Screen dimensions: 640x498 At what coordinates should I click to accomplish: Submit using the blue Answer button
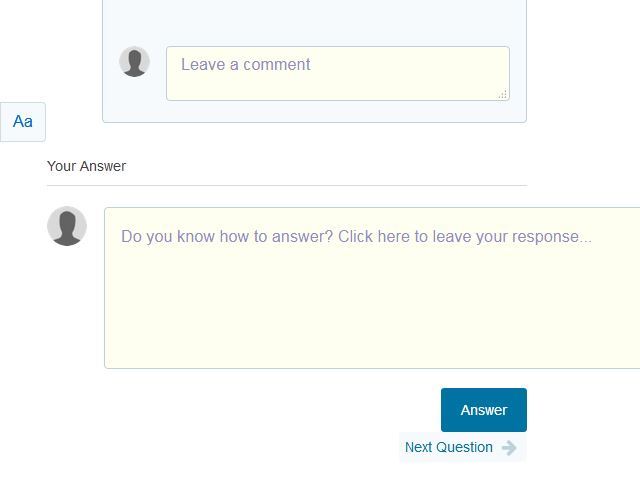(484, 410)
